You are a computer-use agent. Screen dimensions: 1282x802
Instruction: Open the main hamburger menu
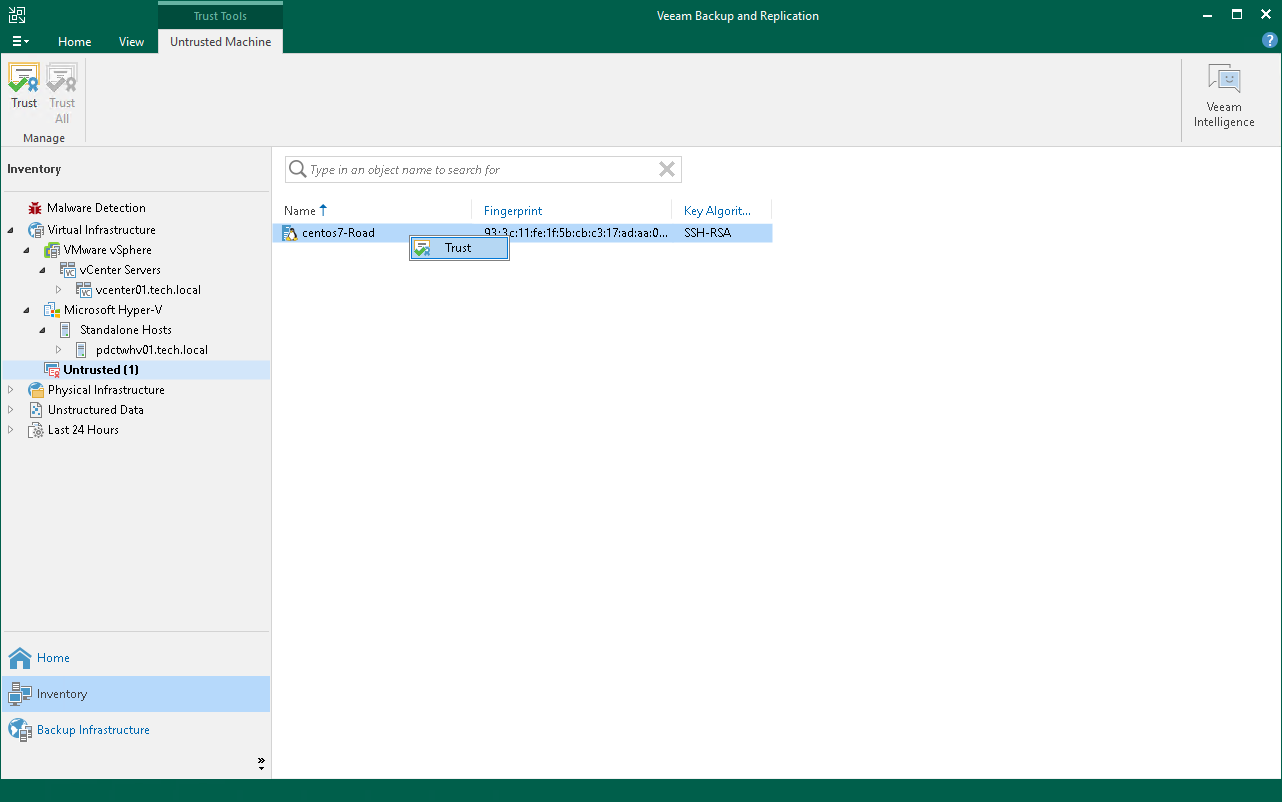(x=20, y=42)
